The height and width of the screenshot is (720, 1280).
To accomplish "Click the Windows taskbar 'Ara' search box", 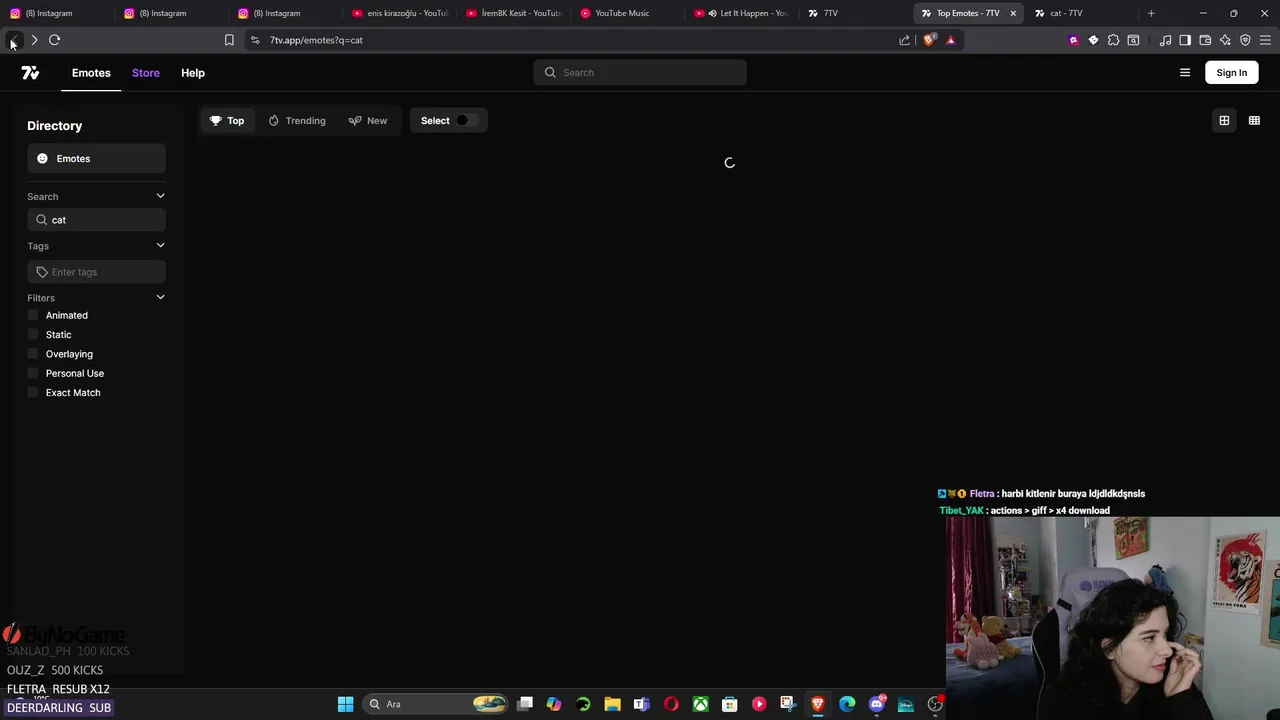I will [x=434, y=704].
